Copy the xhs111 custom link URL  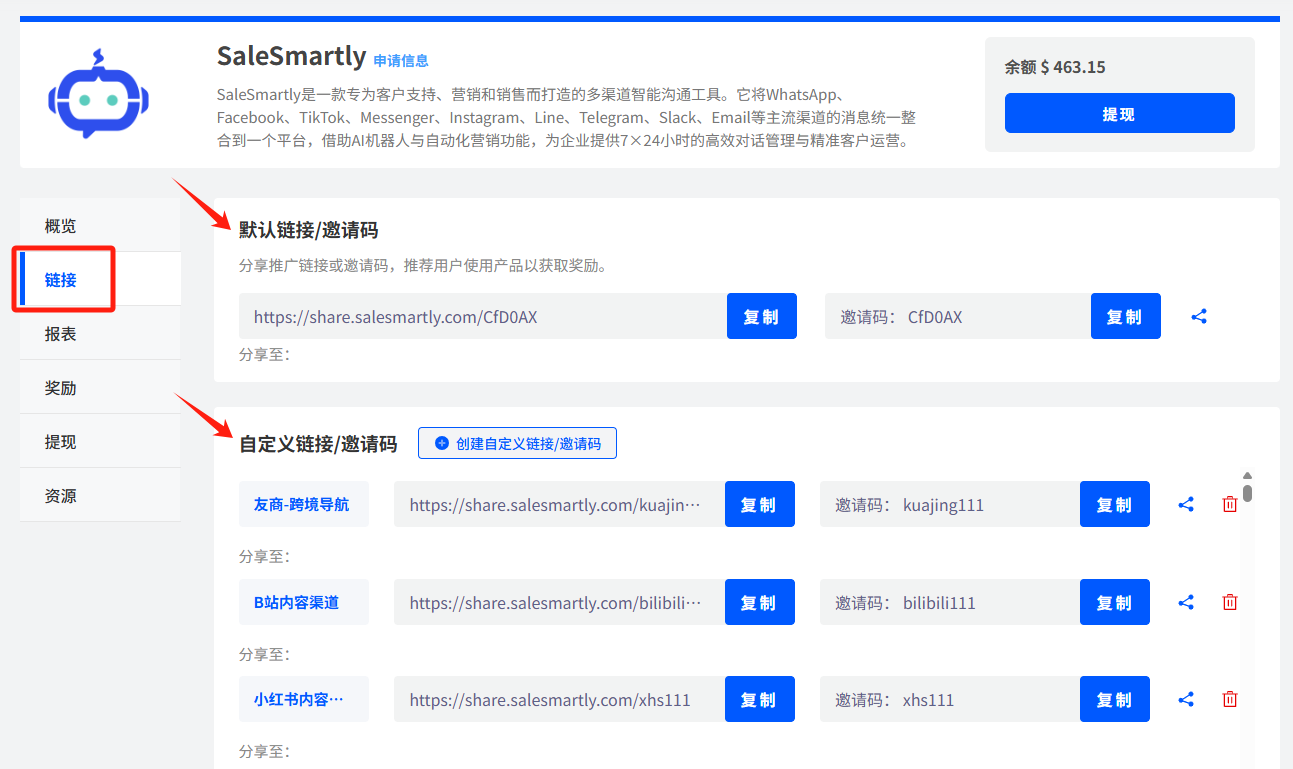tap(759, 700)
